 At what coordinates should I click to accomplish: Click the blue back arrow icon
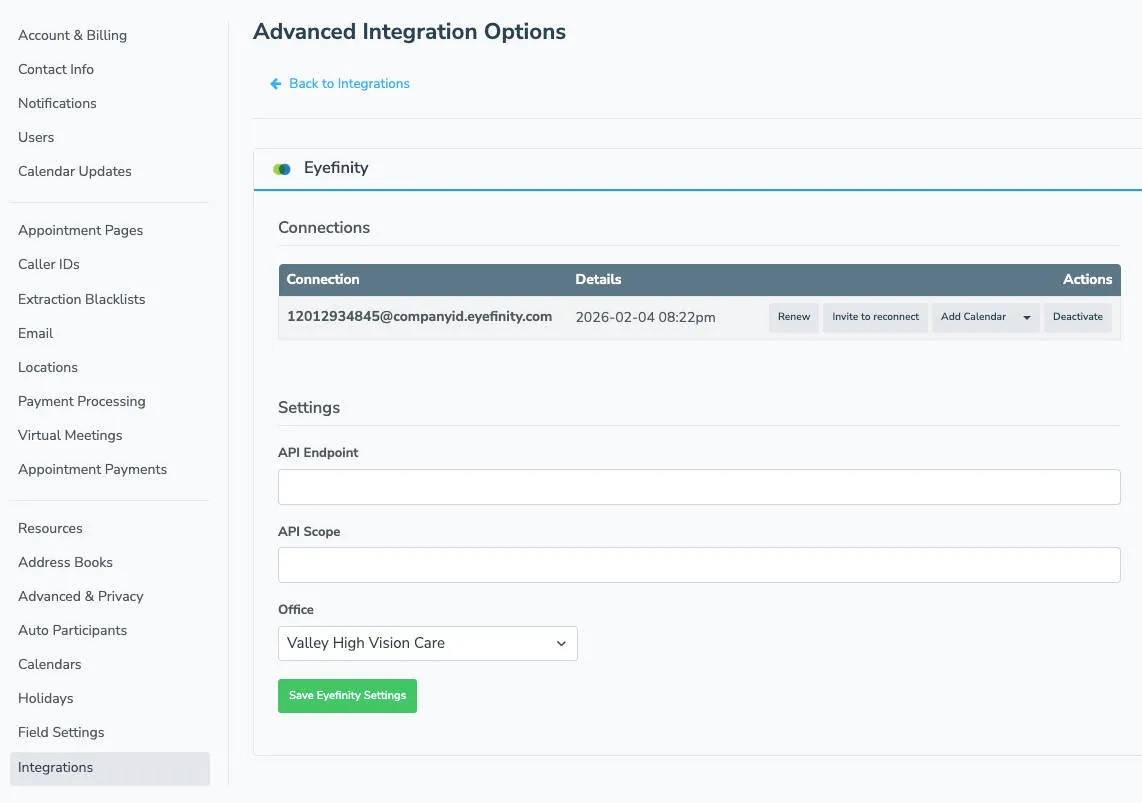(275, 84)
